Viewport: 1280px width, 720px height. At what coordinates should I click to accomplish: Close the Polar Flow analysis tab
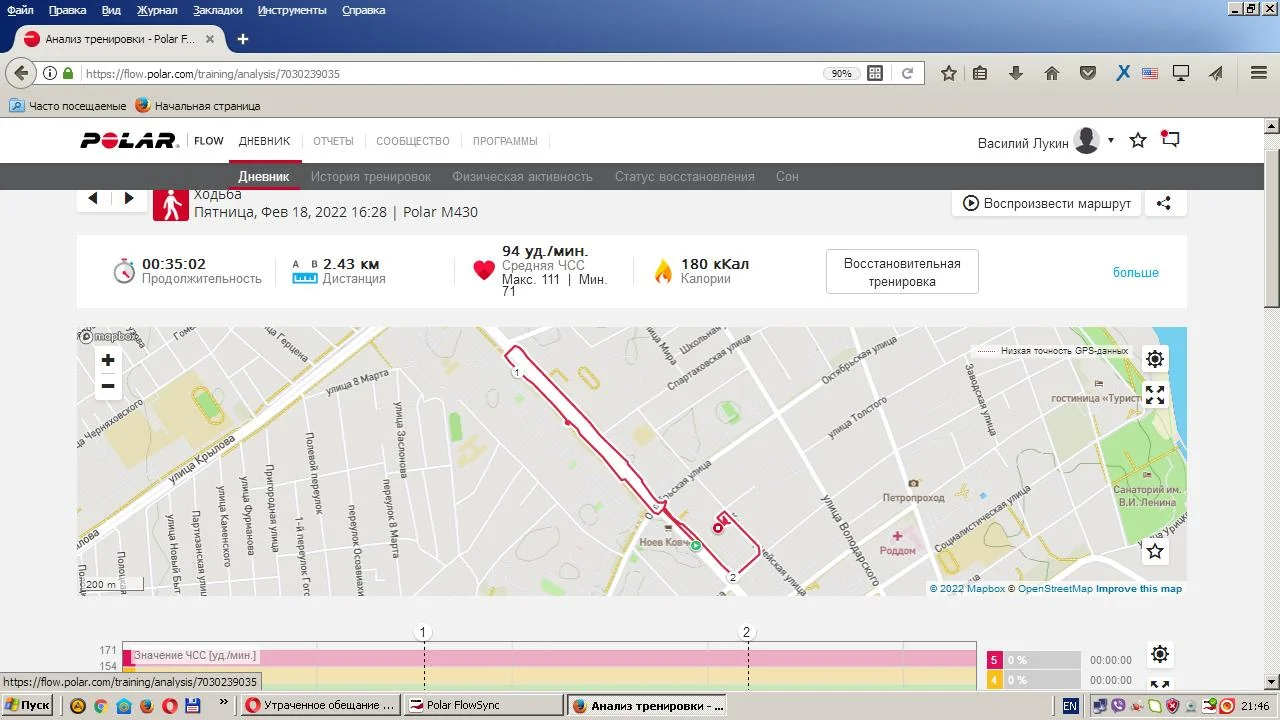[210, 39]
